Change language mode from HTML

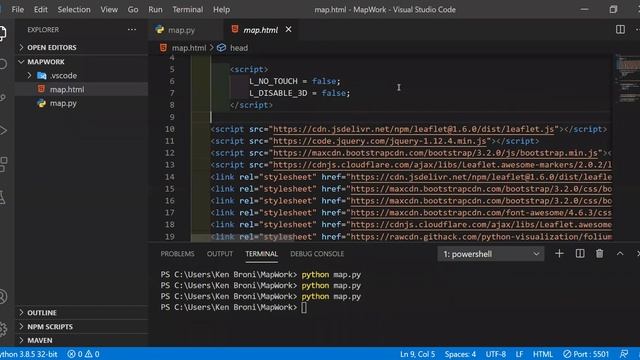point(542,354)
